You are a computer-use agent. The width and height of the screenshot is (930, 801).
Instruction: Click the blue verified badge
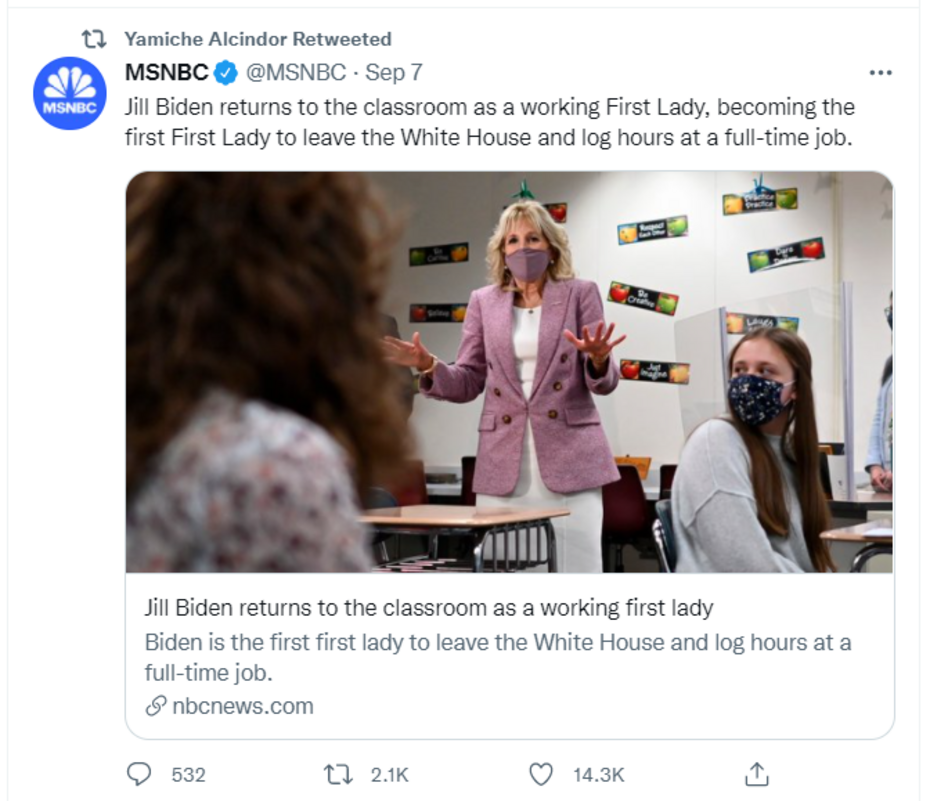(227, 73)
